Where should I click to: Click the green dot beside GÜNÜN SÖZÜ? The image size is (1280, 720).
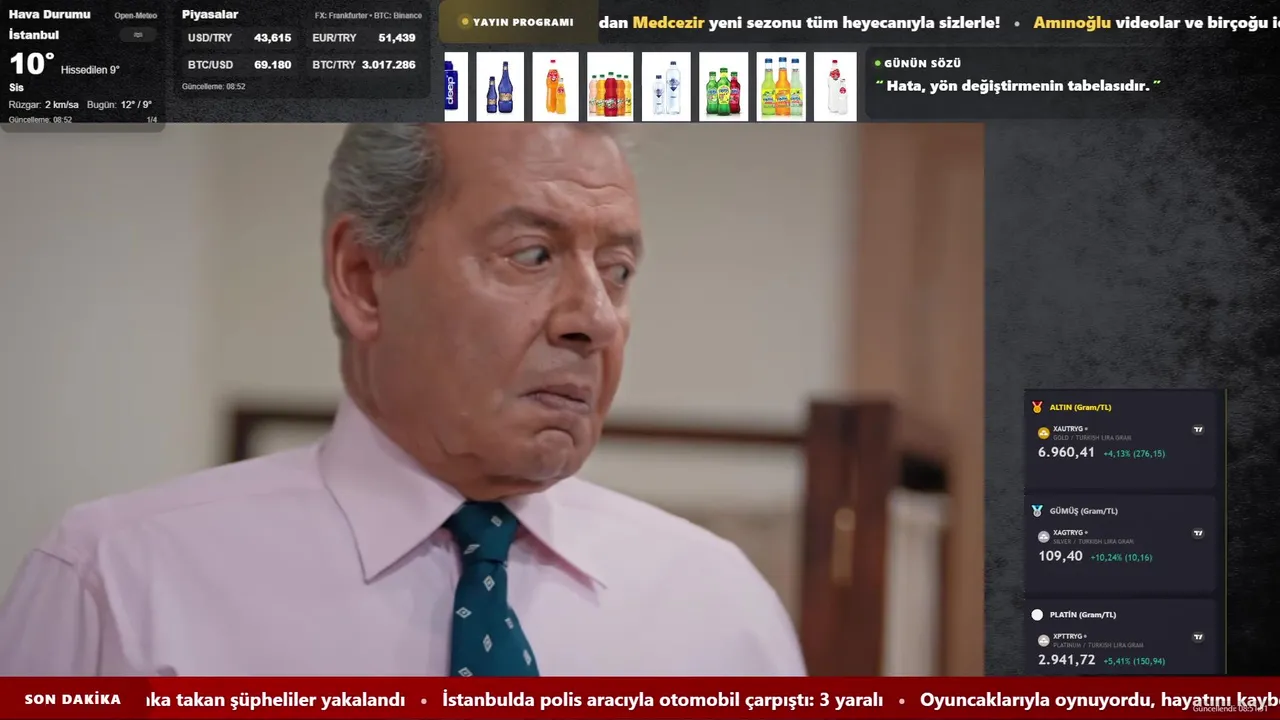pyautogui.click(x=878, y=63)
